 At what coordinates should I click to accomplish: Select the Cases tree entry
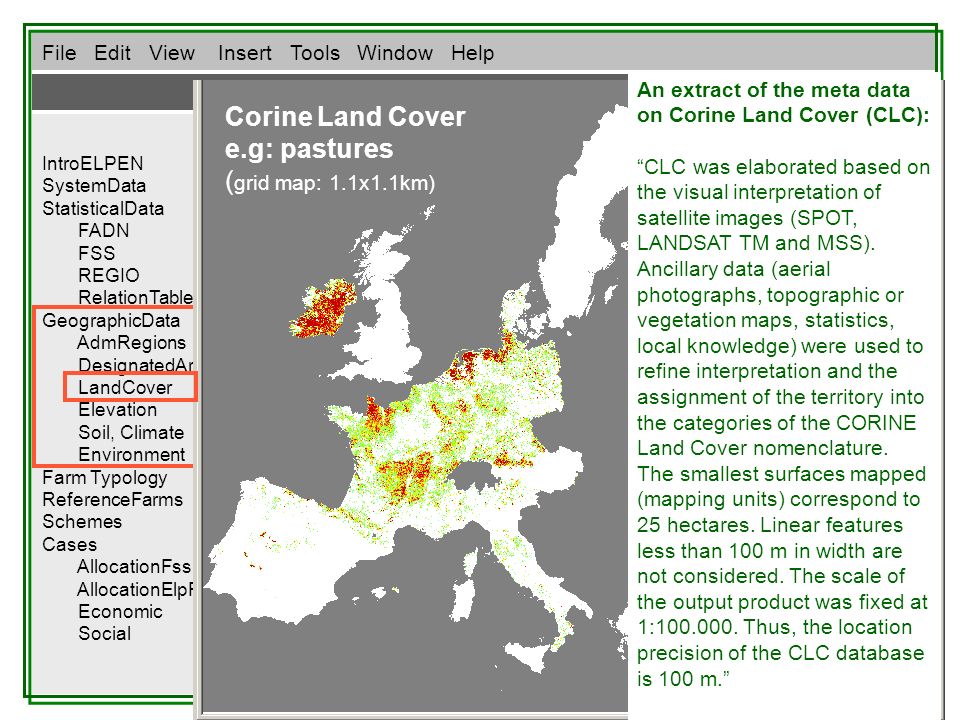[69, 545]
